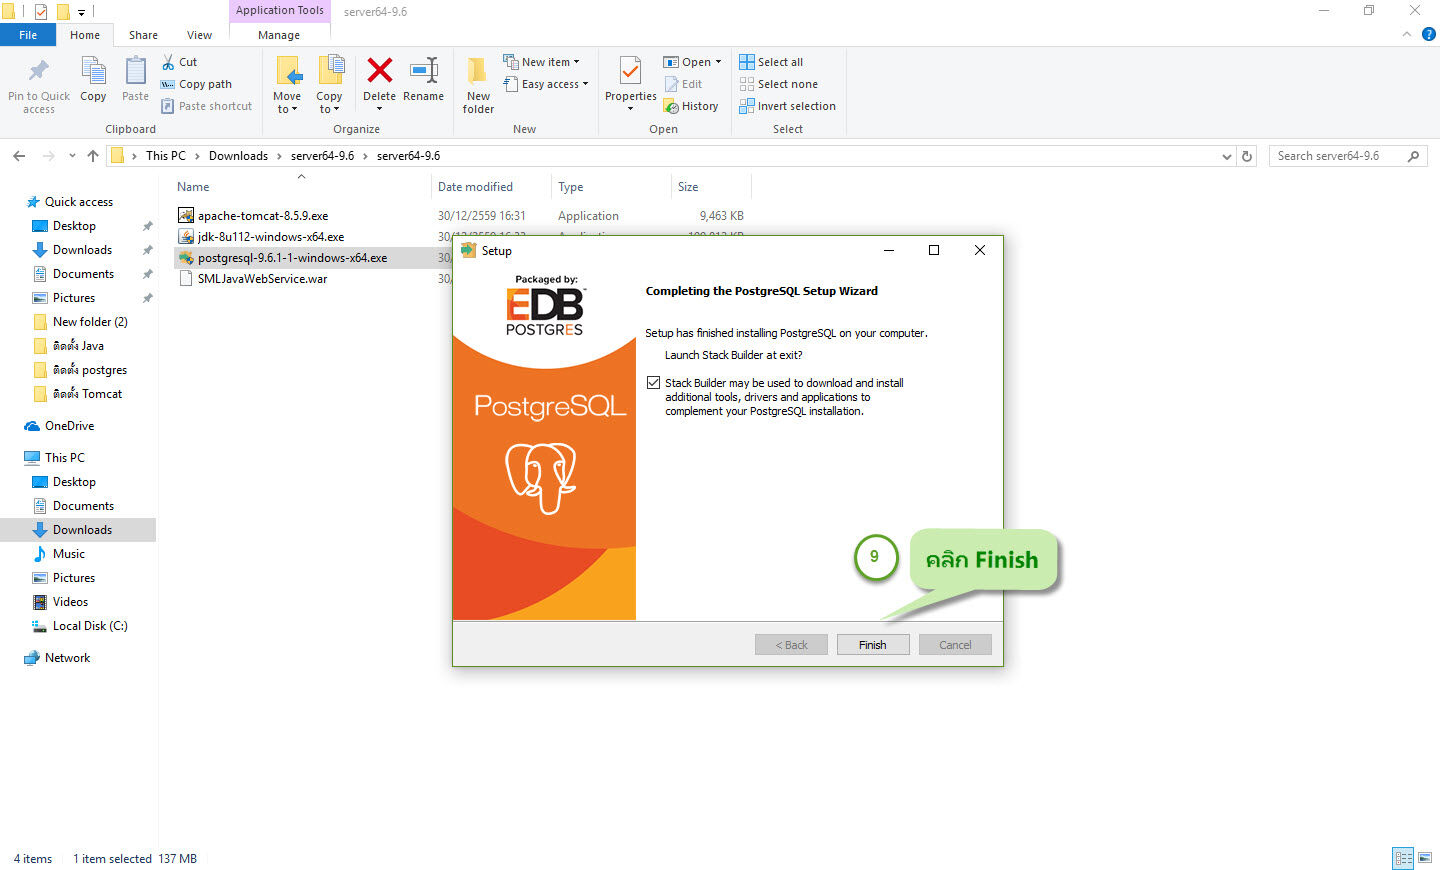The height and width of the screenshot is (870, 1440).
Task: Click Edit in the Open group
Action: click(x=683, y=84)
